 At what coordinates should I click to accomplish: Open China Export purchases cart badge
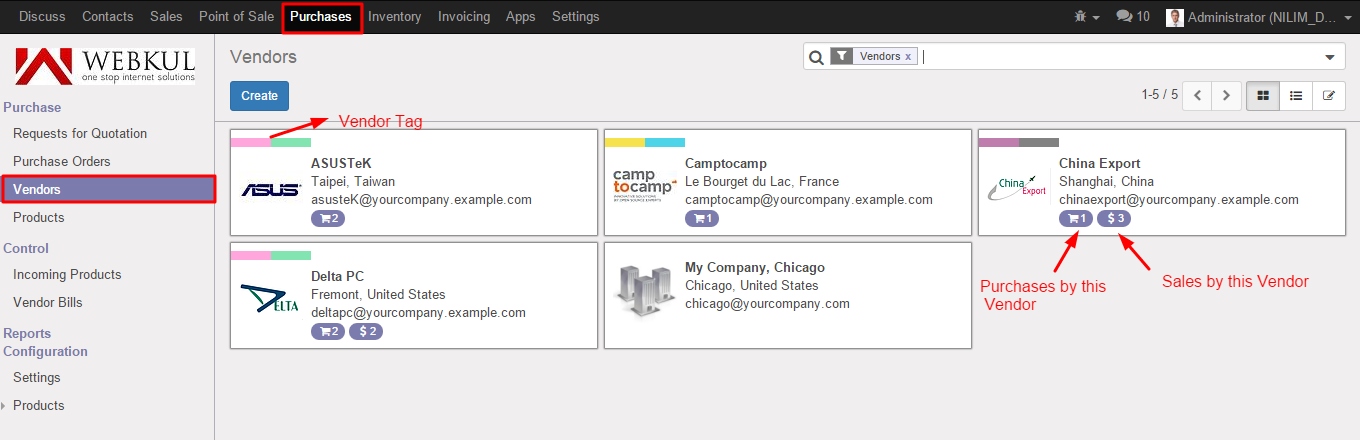tap(1076, 218)
